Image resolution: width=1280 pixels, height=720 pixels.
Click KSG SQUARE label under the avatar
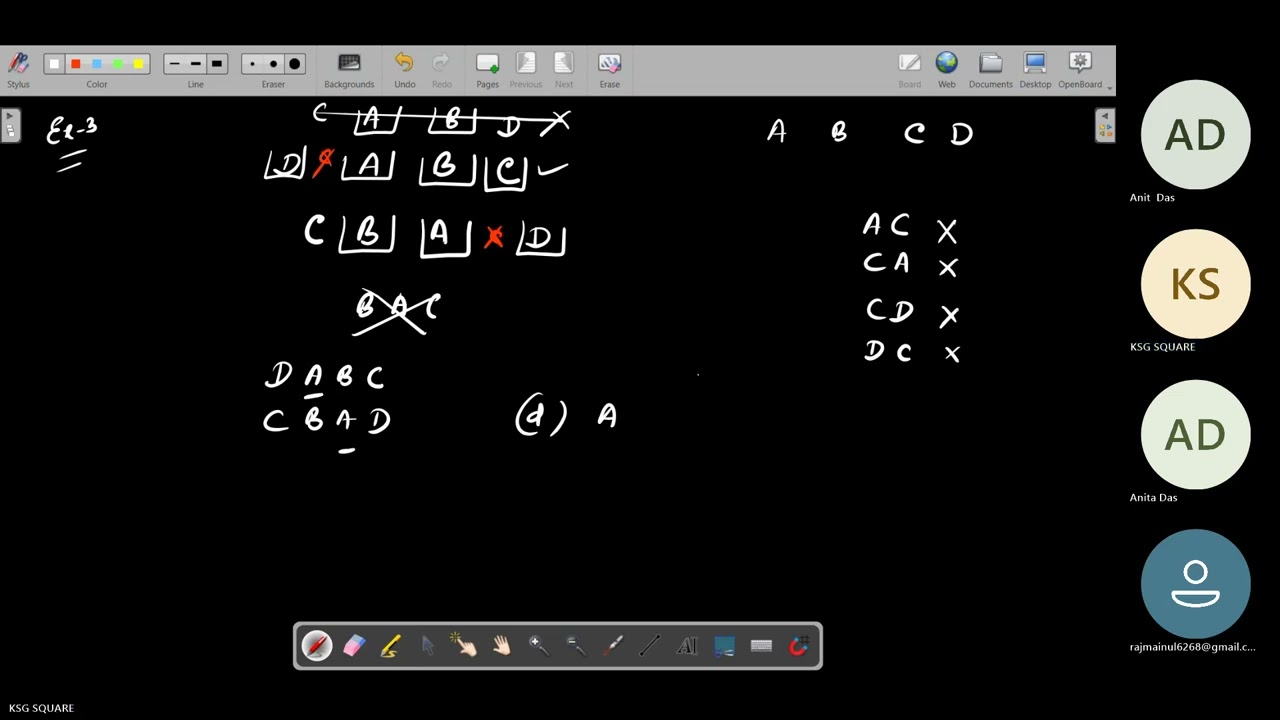1162,347
